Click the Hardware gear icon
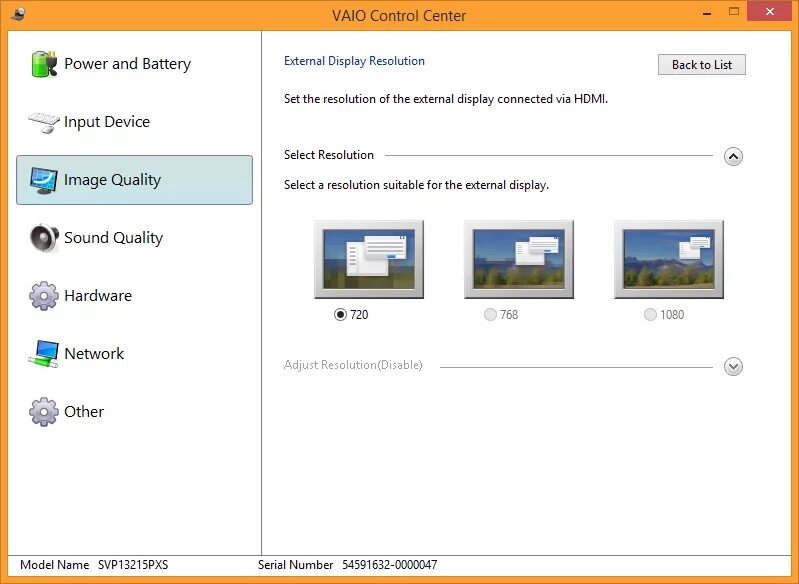 pos(44,296)
